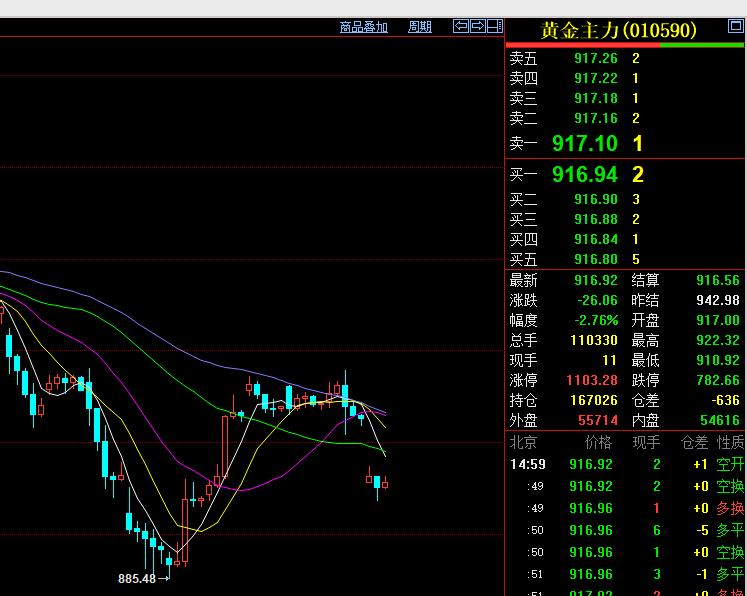Select the 卖四 price 917.22
Screen dimensions: 747x596
(x=596, y=78)
